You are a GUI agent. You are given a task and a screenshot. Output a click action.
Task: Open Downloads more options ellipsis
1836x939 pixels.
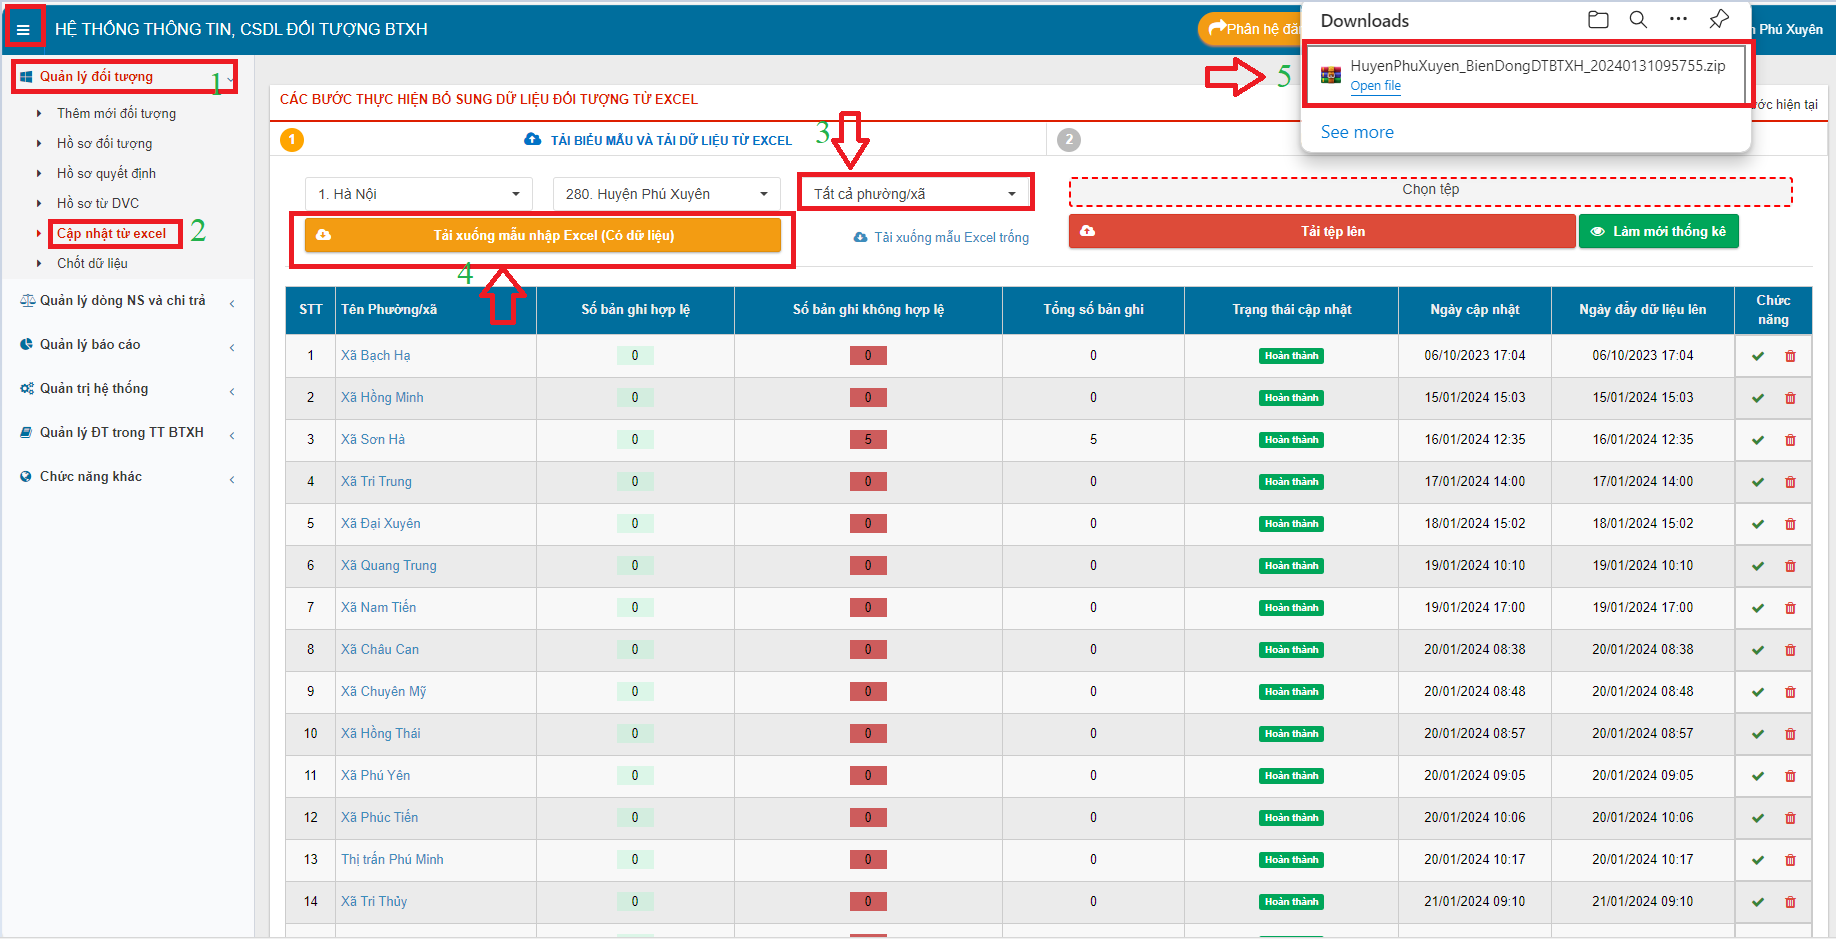tap(1678, 20)
